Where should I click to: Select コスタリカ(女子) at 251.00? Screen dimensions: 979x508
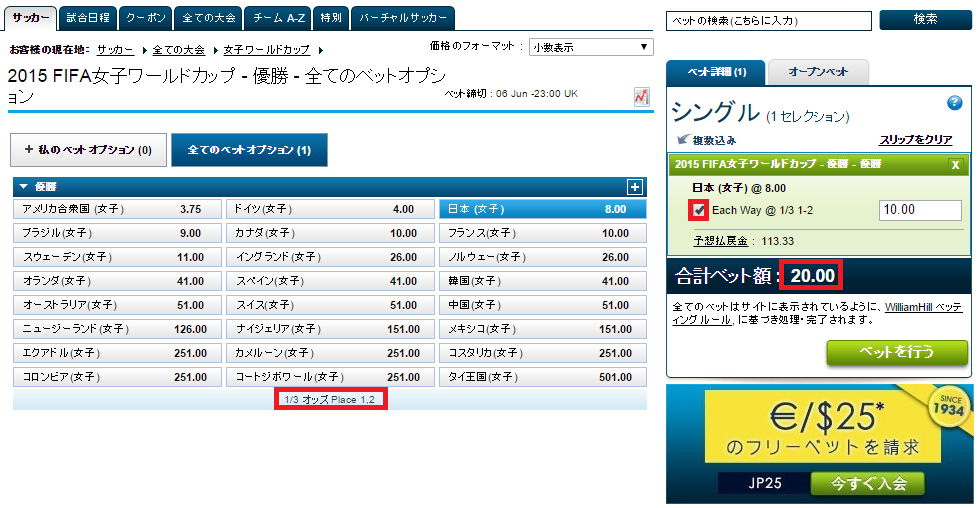[x=543, y=353]
